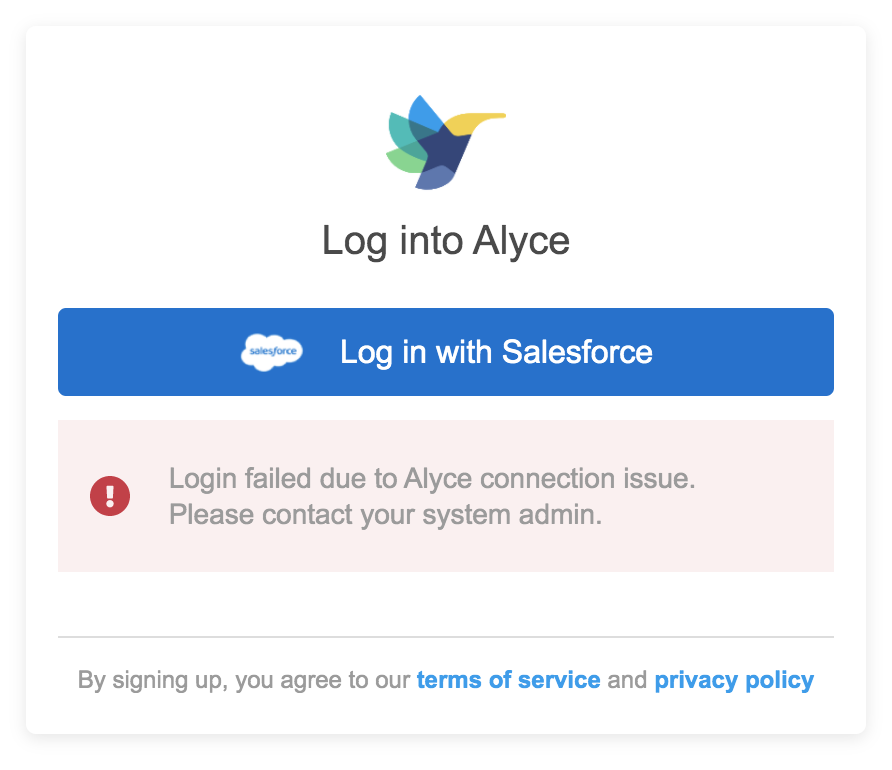Click the hummingbird's green wing feather

(405, 161)
